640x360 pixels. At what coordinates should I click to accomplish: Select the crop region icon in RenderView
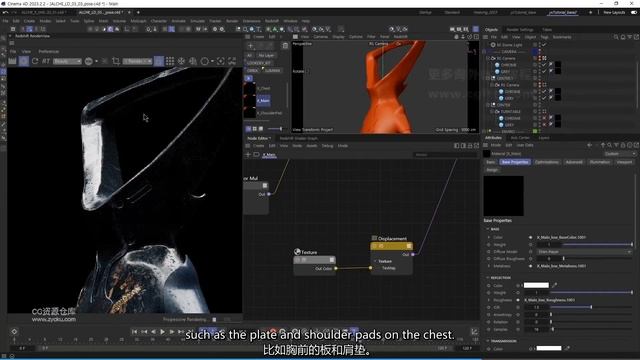[x=116, y=61]
